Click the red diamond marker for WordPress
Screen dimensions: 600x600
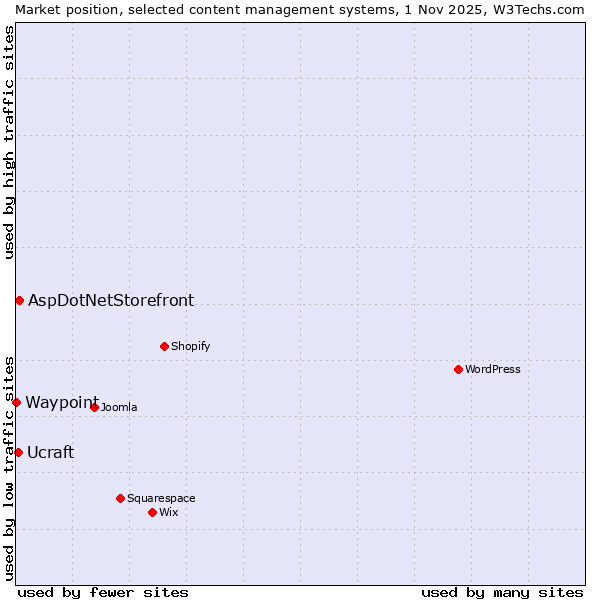click(x=458, y=369)
